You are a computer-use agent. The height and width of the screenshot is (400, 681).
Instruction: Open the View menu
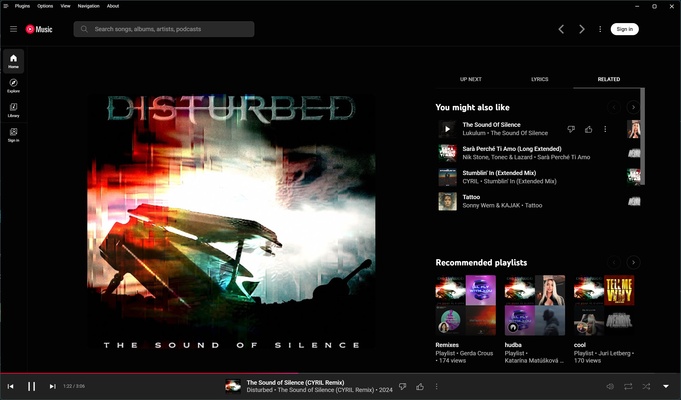(x=65, y=6)
